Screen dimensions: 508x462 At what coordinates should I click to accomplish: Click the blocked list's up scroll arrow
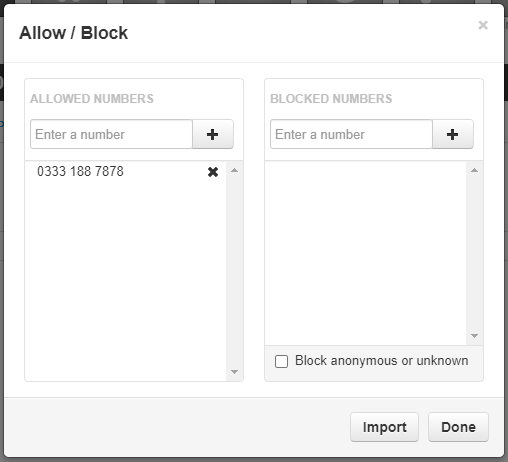pyautogui.click(x=474, y=170)
